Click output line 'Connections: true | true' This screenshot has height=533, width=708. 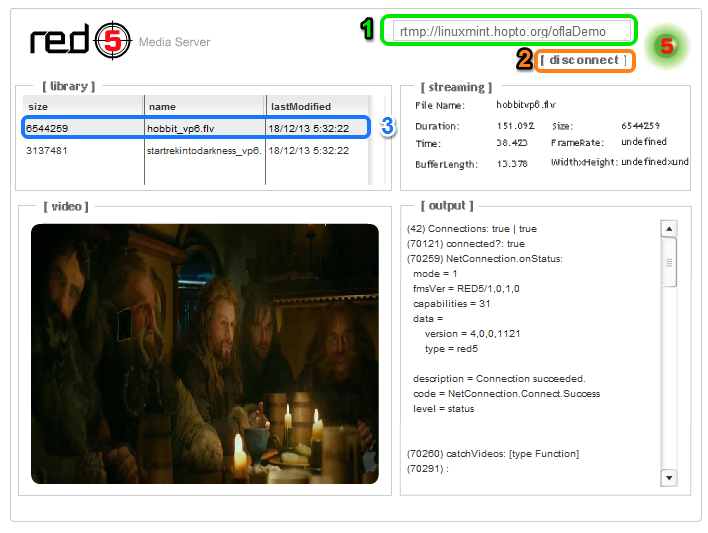coord(472,229)
